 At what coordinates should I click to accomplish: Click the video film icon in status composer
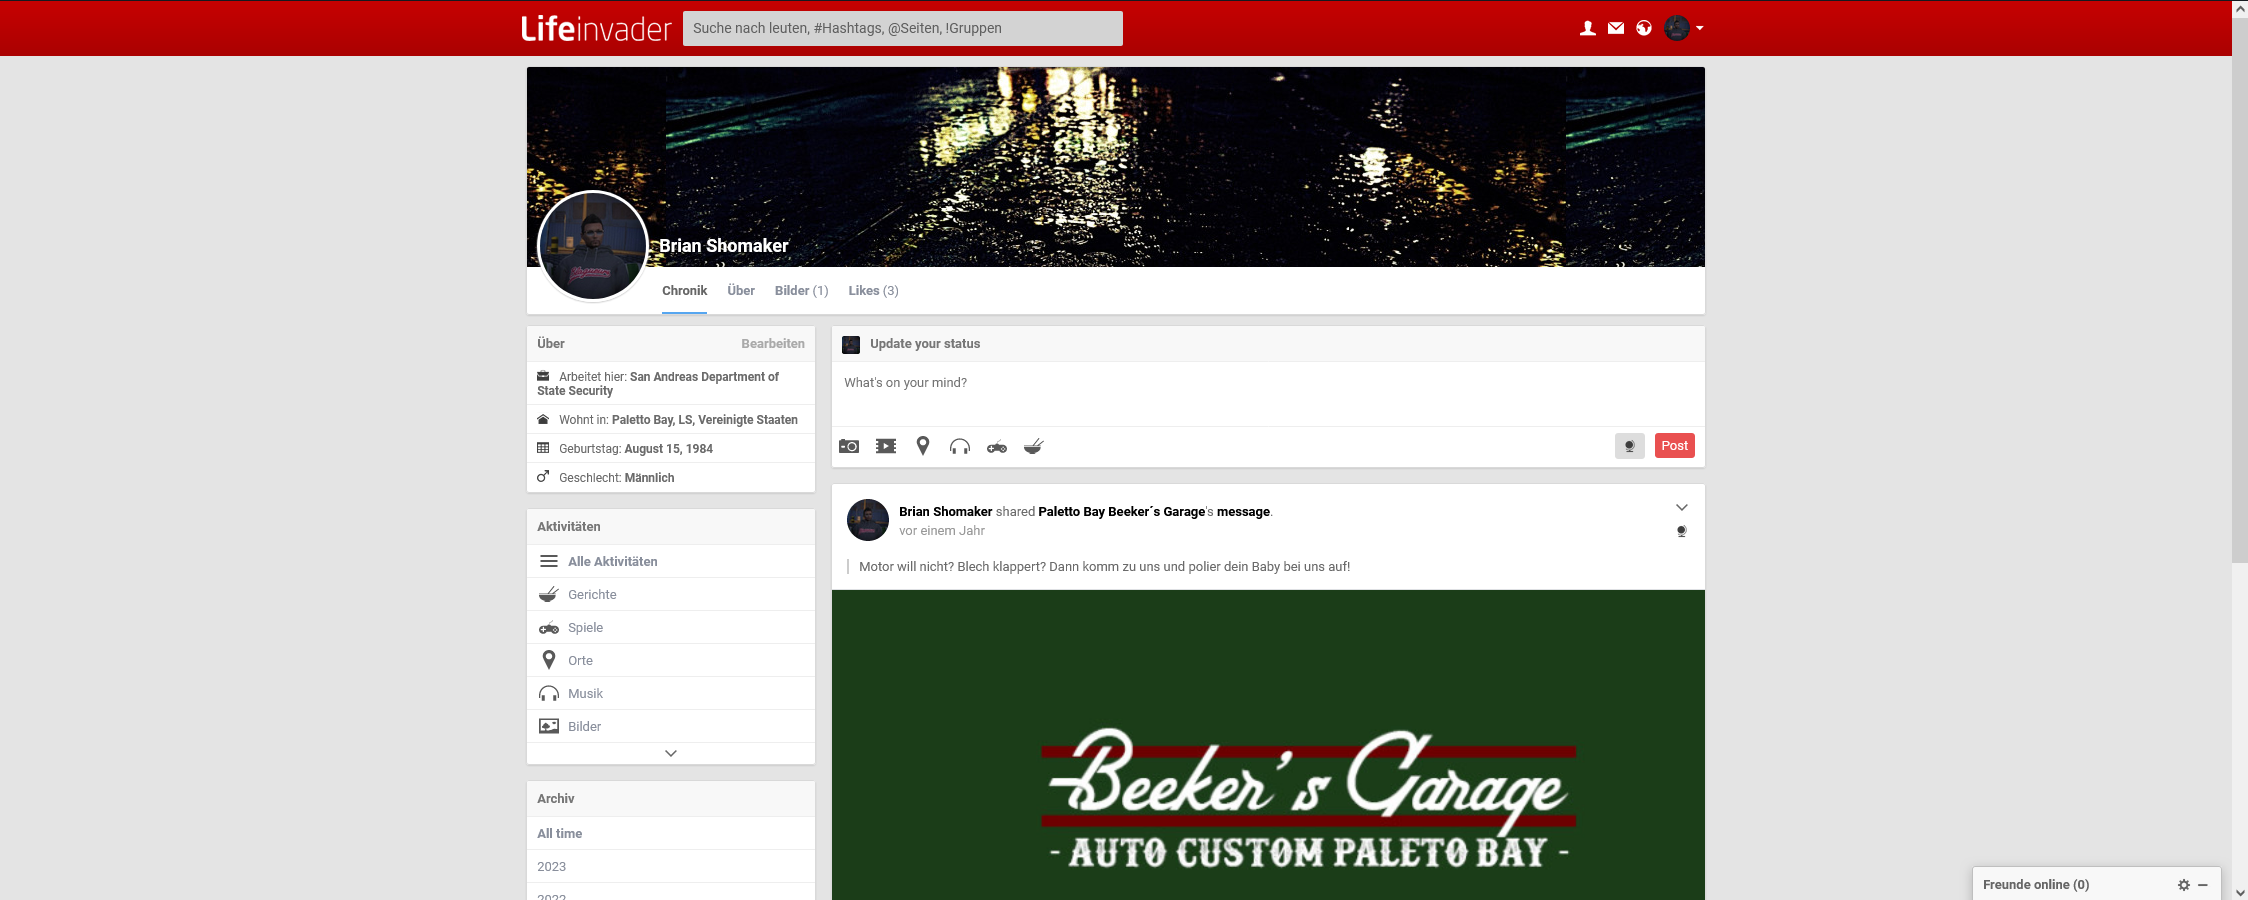[886, 446]
